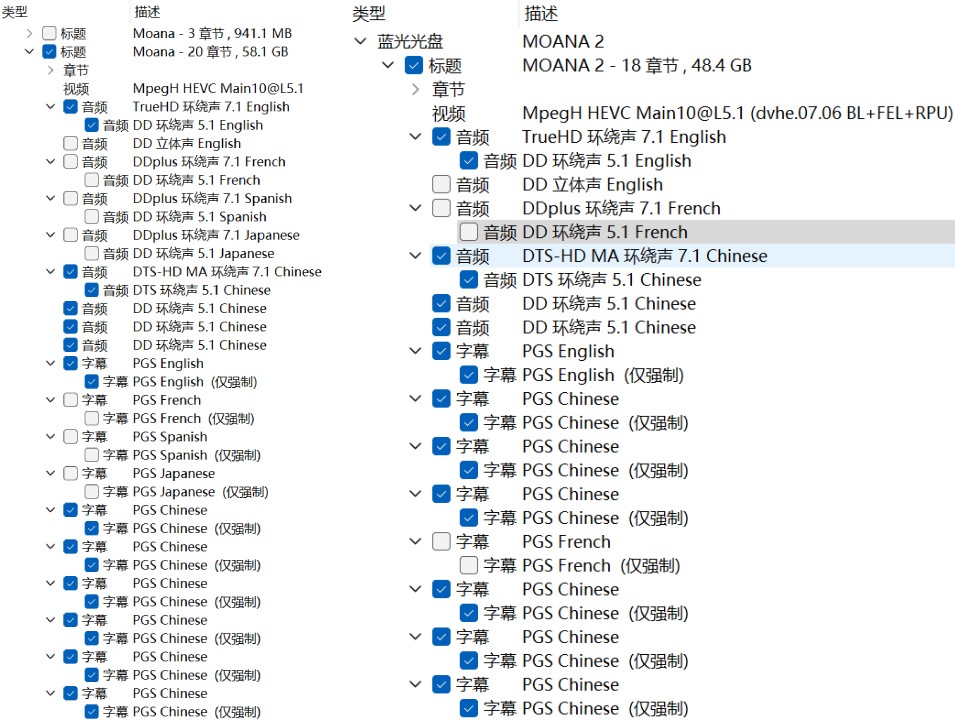This screenshot has height=720, width=955.
Task: Click 类型 column header in the left pane
Action: [x=15, y=12]
